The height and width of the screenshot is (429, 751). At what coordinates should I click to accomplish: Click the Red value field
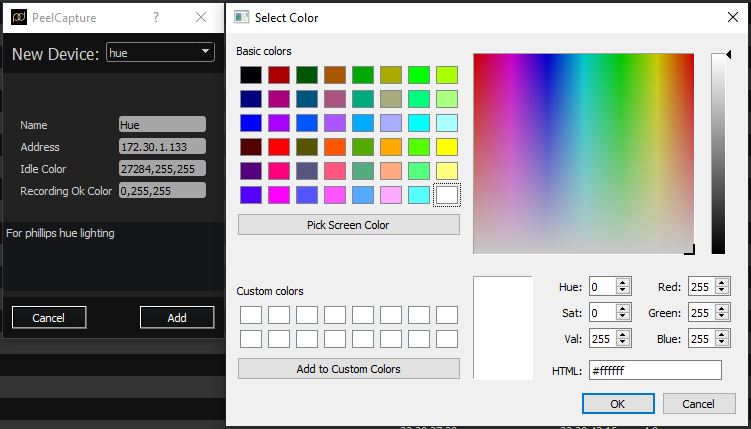pos(701,287)
